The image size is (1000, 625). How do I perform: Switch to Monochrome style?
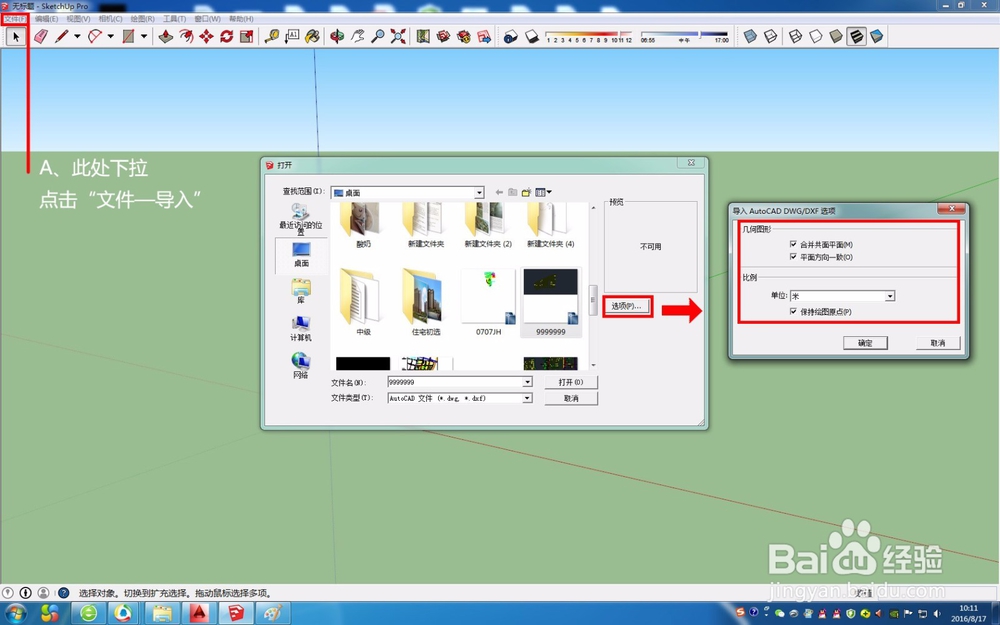tap(877, 36)
